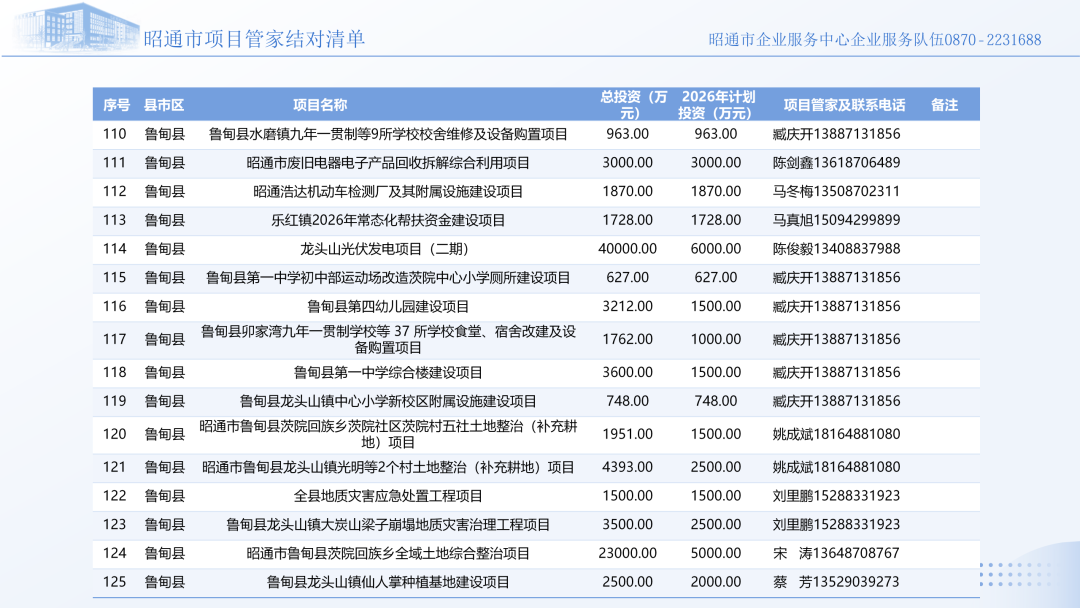Click project 鲁甸县水磨镇九年一贯制等9所学校校舍维修及设备购置项目
This screenshot has width=1080, height=608.
(388, 134)
